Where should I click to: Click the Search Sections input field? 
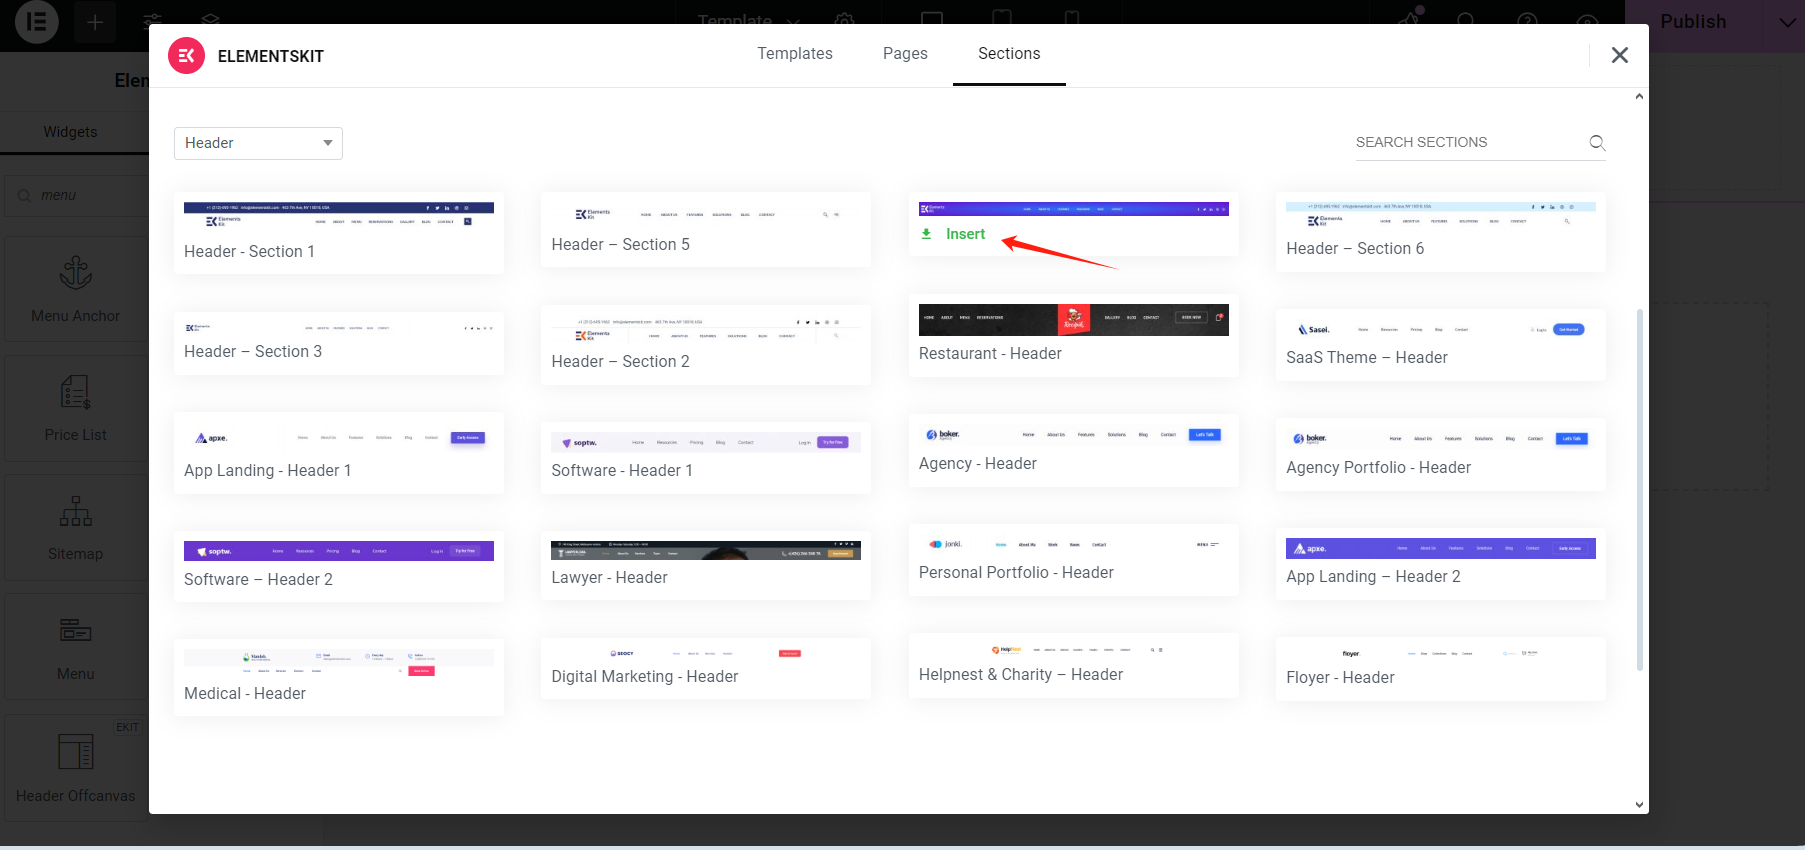click(1468, 142)
